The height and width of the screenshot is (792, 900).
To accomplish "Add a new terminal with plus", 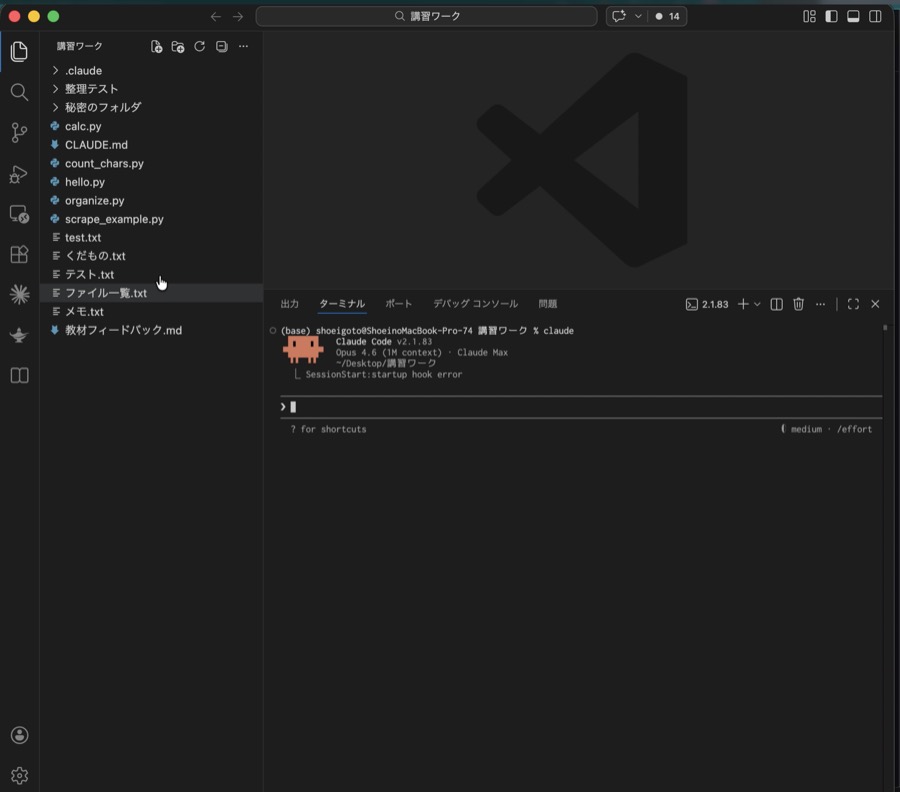I will point(743,304).
